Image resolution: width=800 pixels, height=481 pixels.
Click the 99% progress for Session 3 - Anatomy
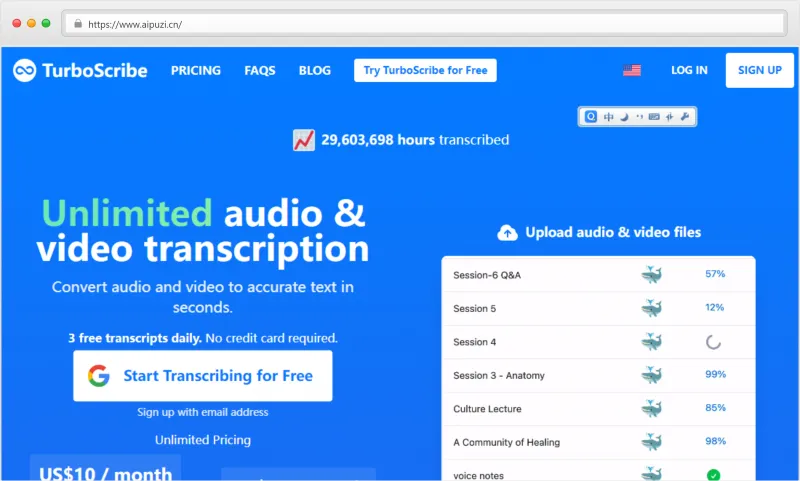click(714, 374)
